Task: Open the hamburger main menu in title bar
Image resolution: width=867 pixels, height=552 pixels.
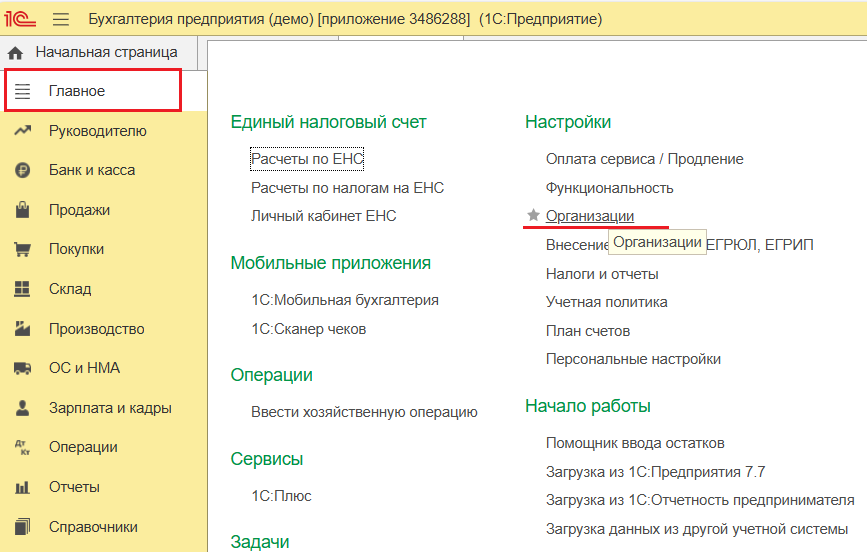Action: [x=61, y=19]
